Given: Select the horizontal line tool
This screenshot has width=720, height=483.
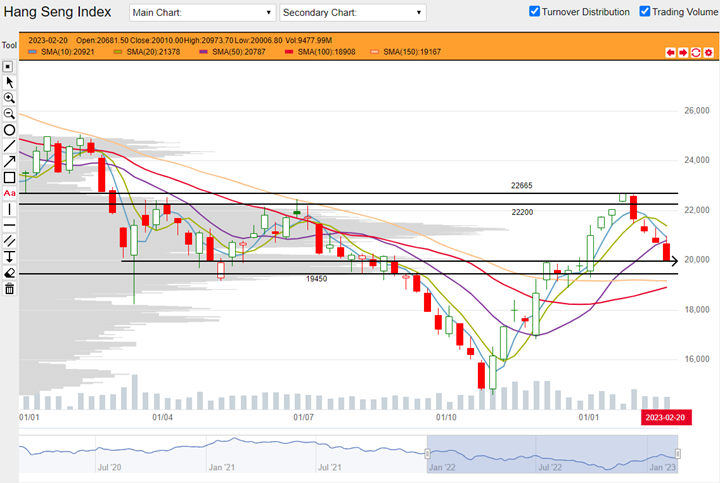Looking at the screenshot, I should (x=9, y=225).
